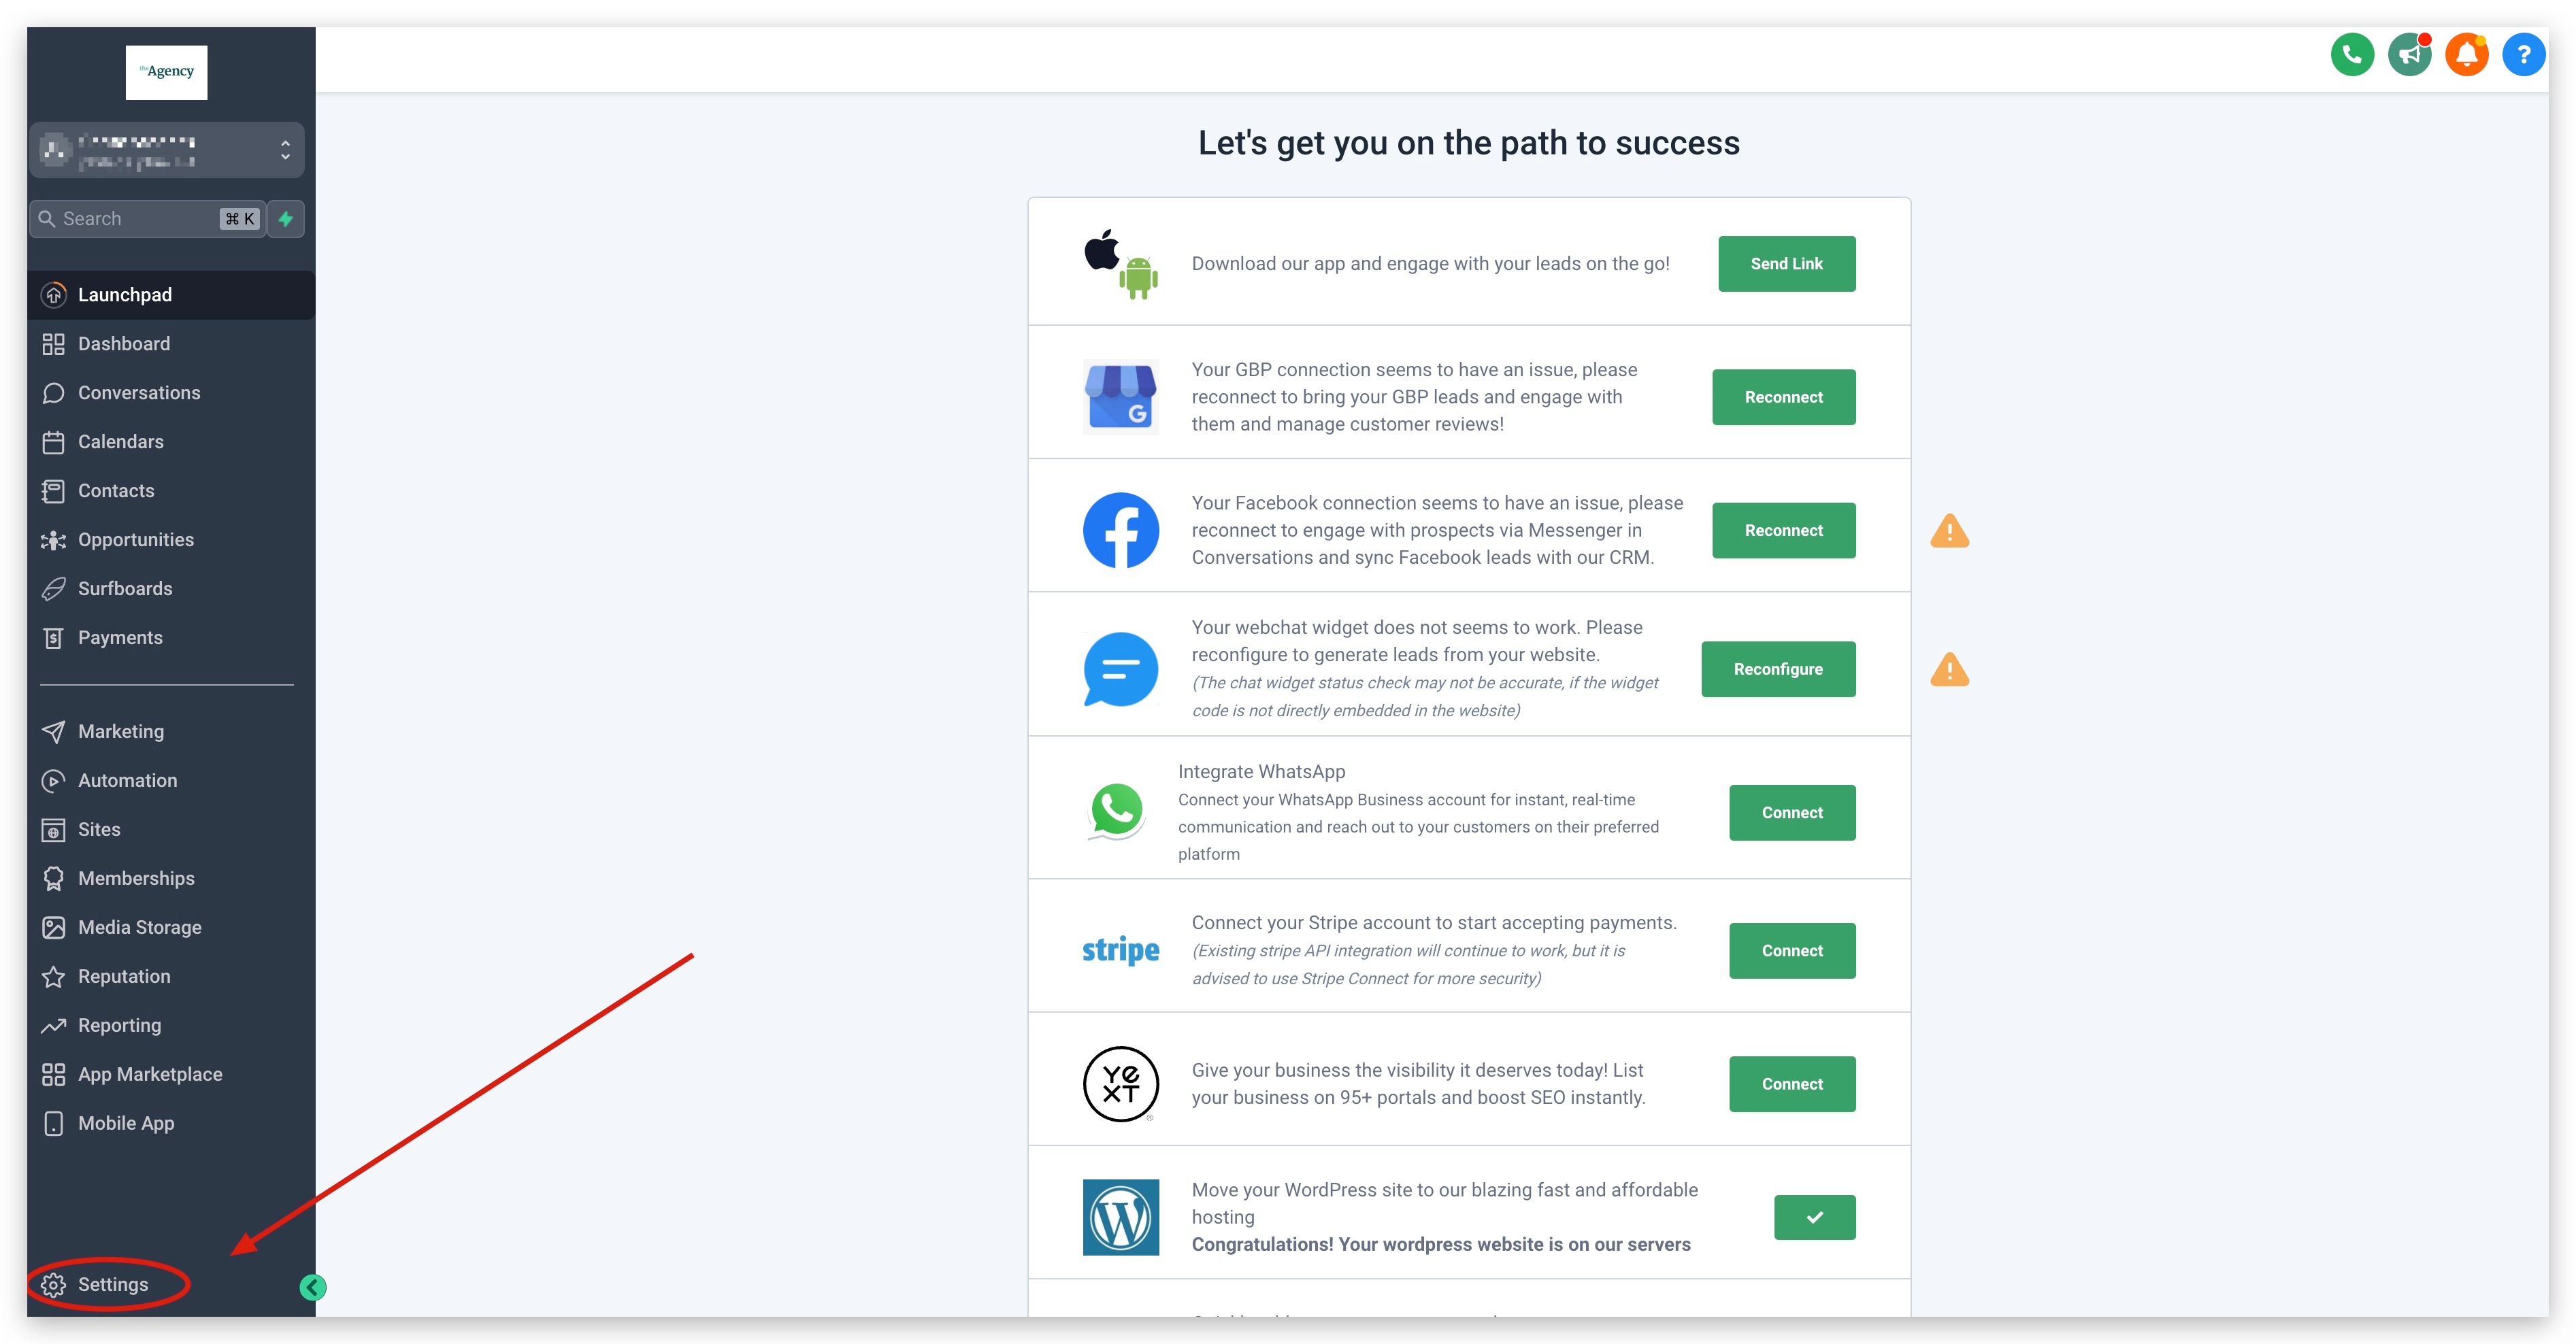Click the Facebook warning triangle icon
The height and width of the screenshot is (1344, 2576).
point(1949,531)
